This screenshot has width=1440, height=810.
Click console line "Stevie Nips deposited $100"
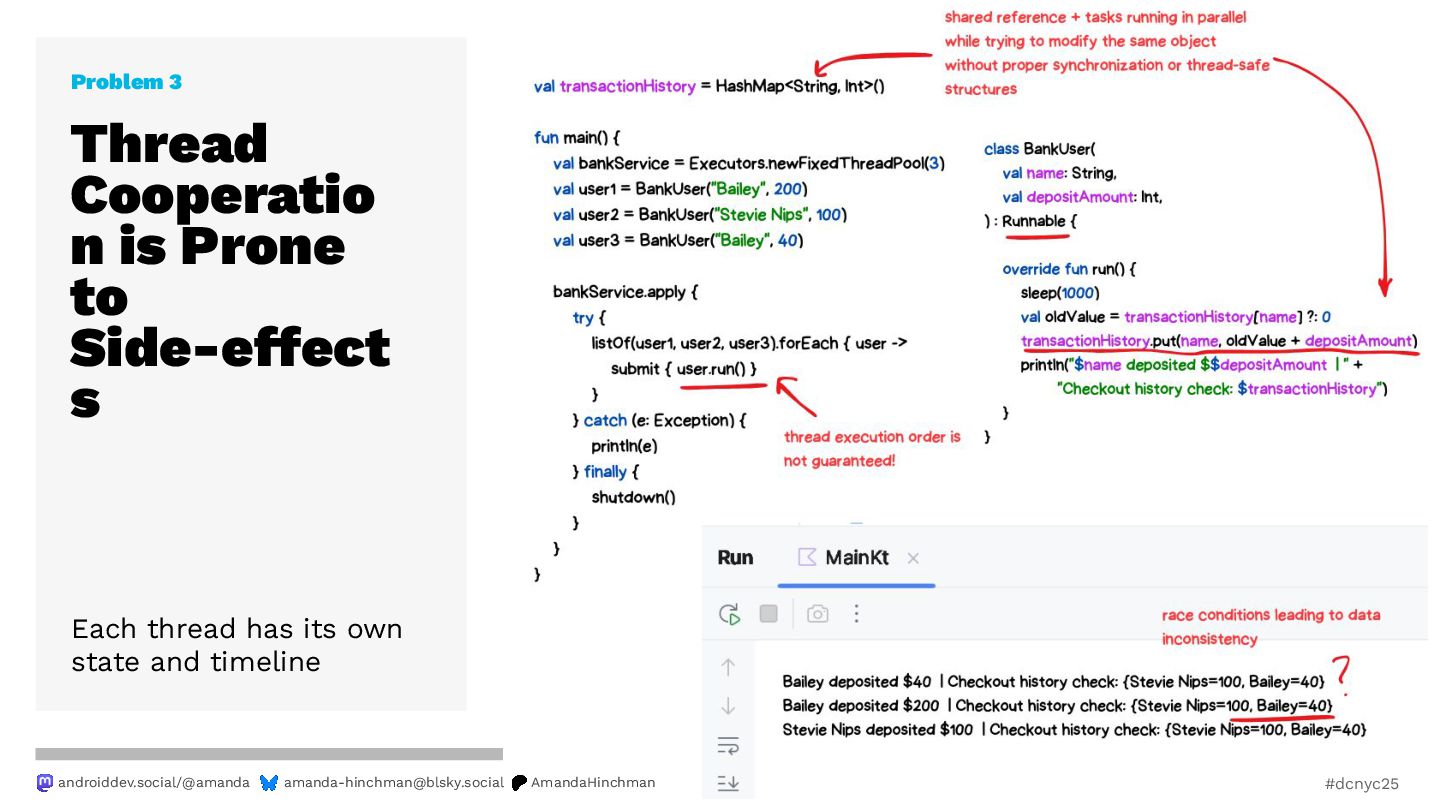[1074, 730]
